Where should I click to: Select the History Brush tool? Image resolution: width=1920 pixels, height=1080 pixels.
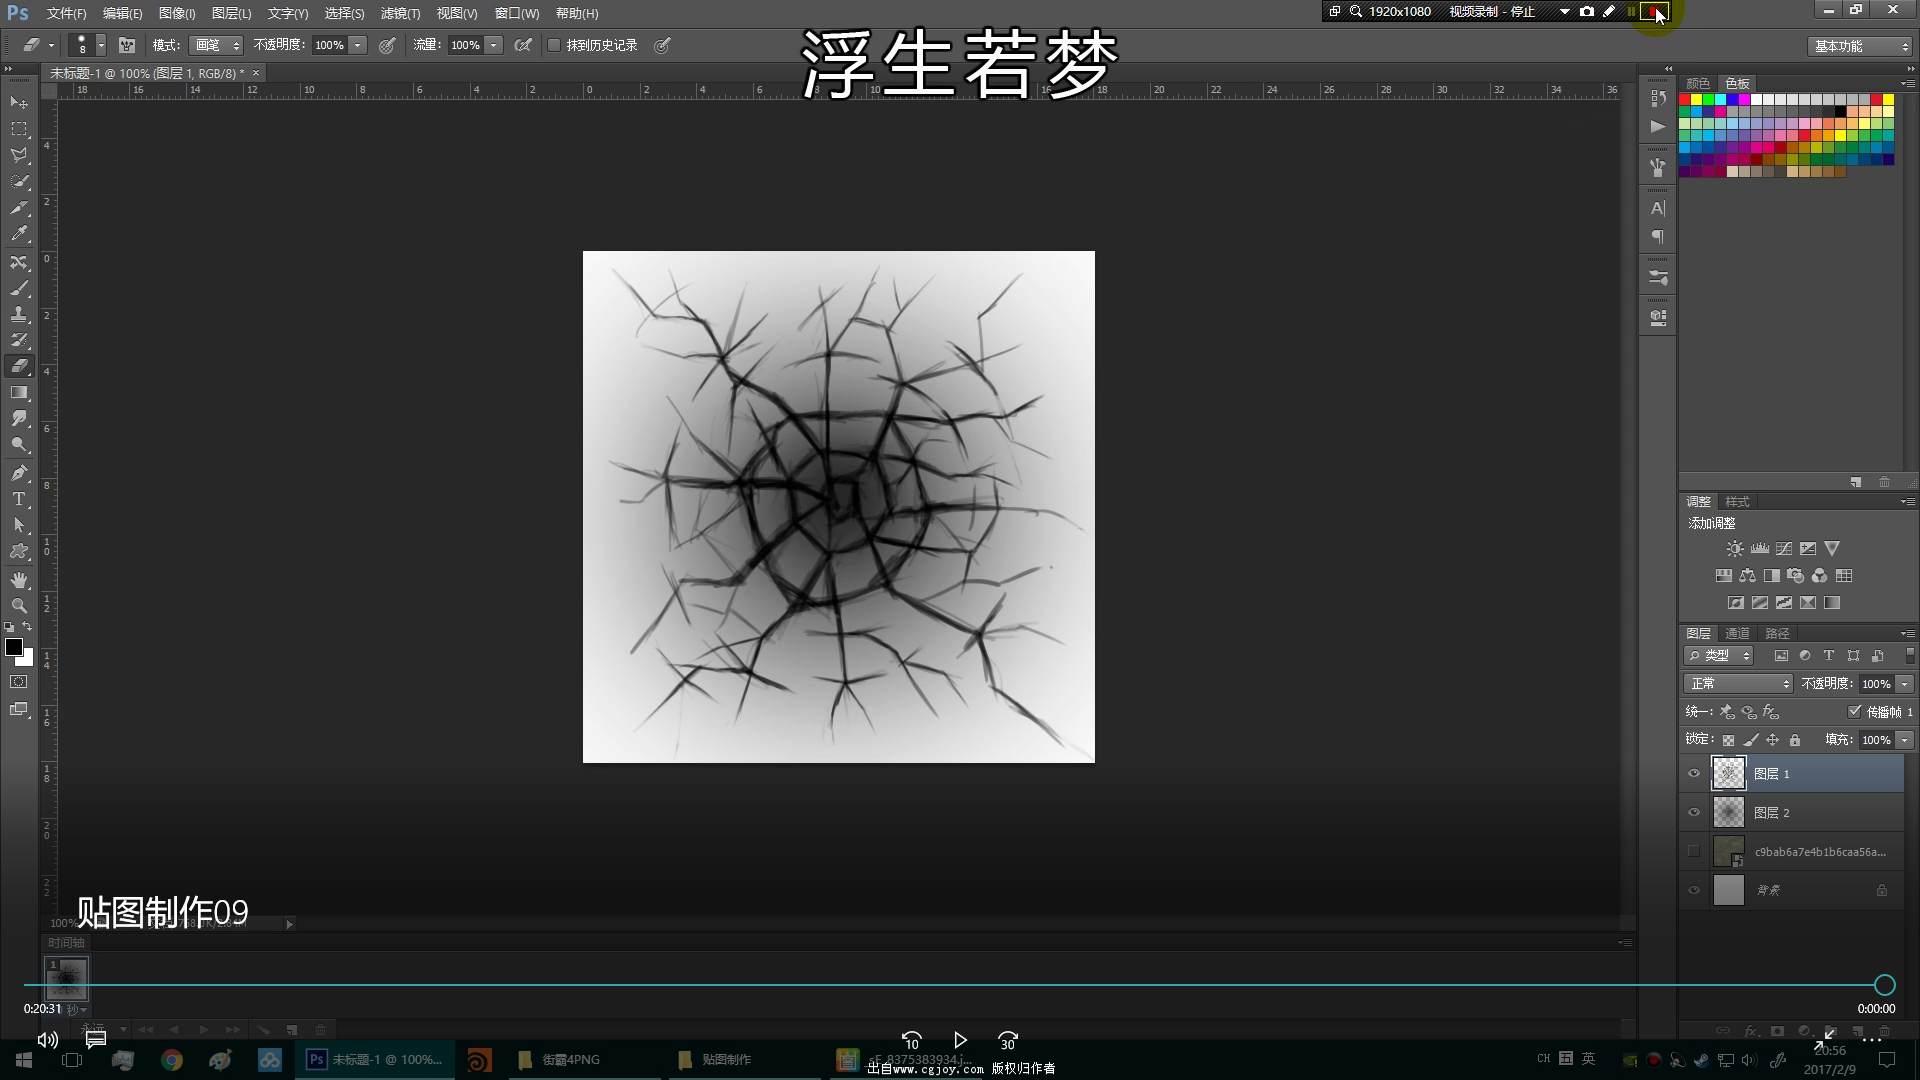click(19, 340)
